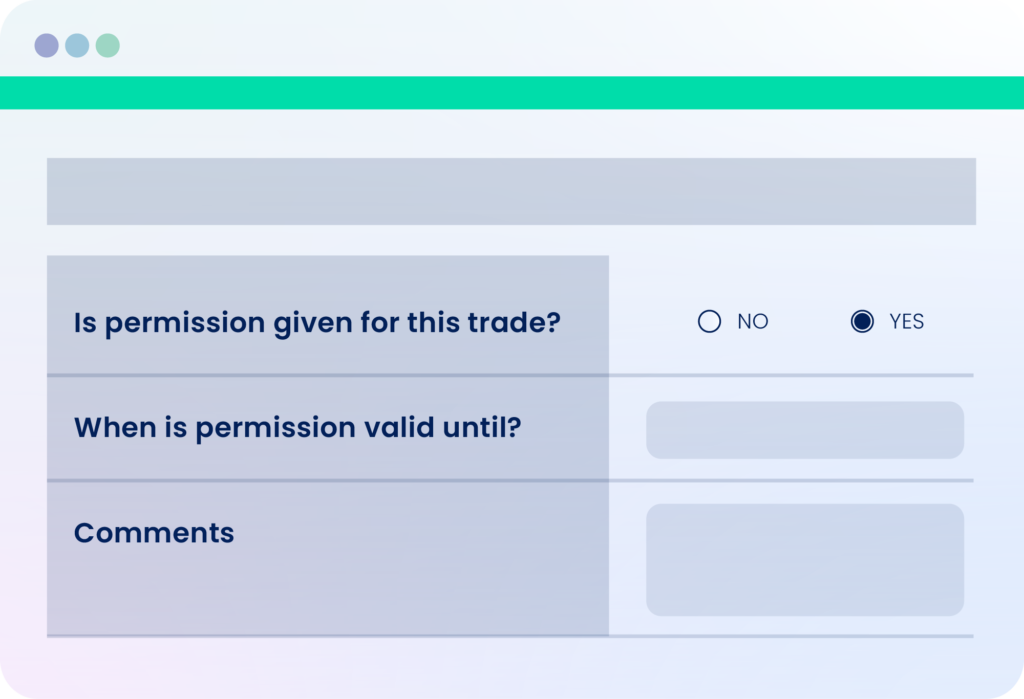This screenshot has height=699, width=1024.
Task: Click the green window control dot
Action: pos(108,46)
